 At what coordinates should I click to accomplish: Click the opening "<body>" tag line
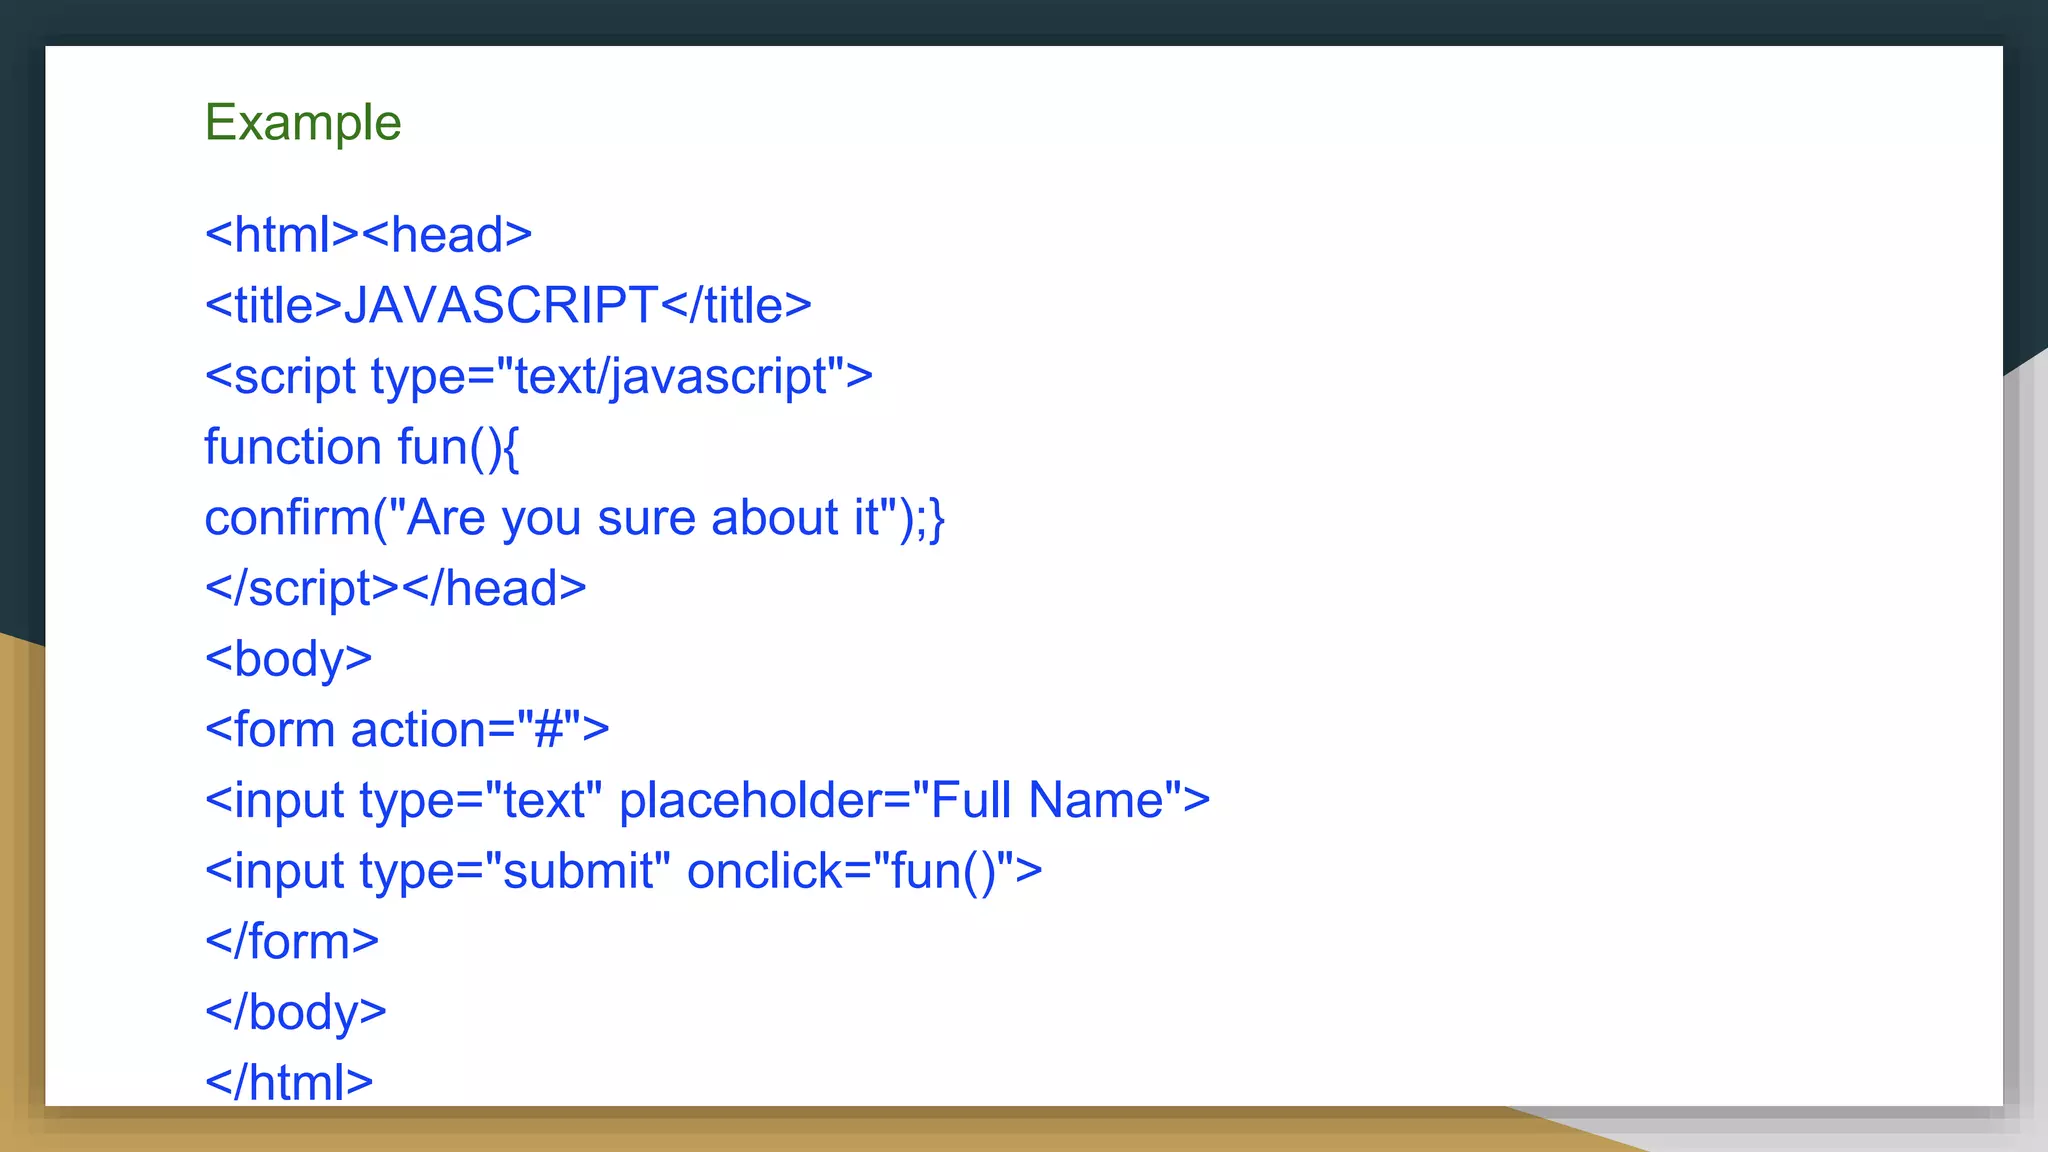coord(288,660)
